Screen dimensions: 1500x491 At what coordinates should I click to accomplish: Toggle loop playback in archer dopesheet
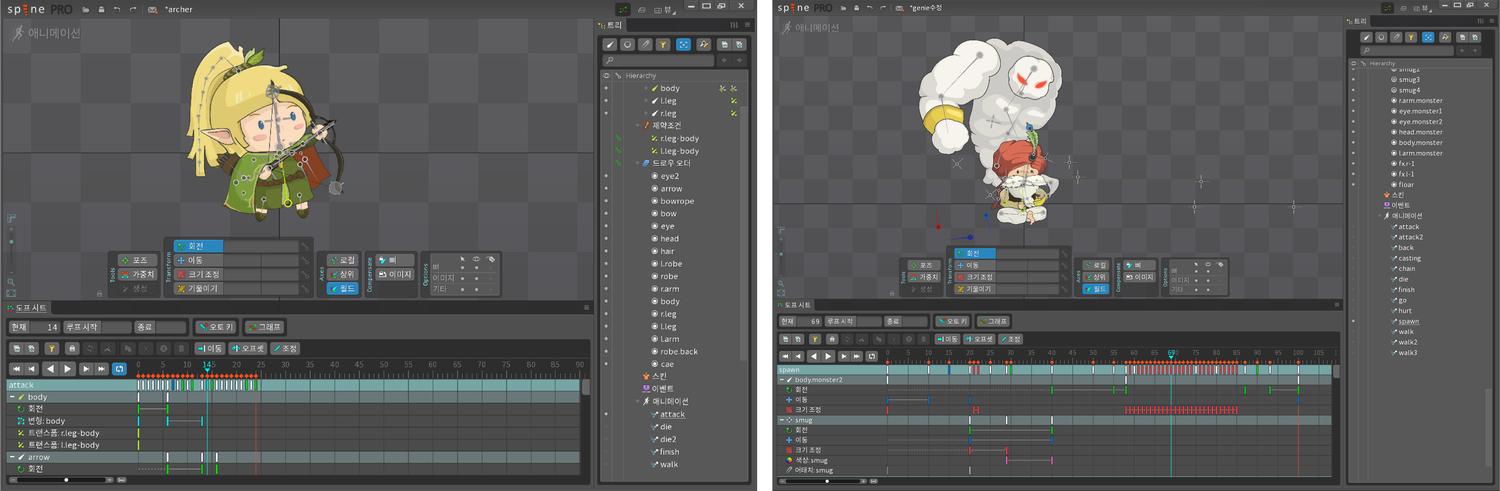119,369
